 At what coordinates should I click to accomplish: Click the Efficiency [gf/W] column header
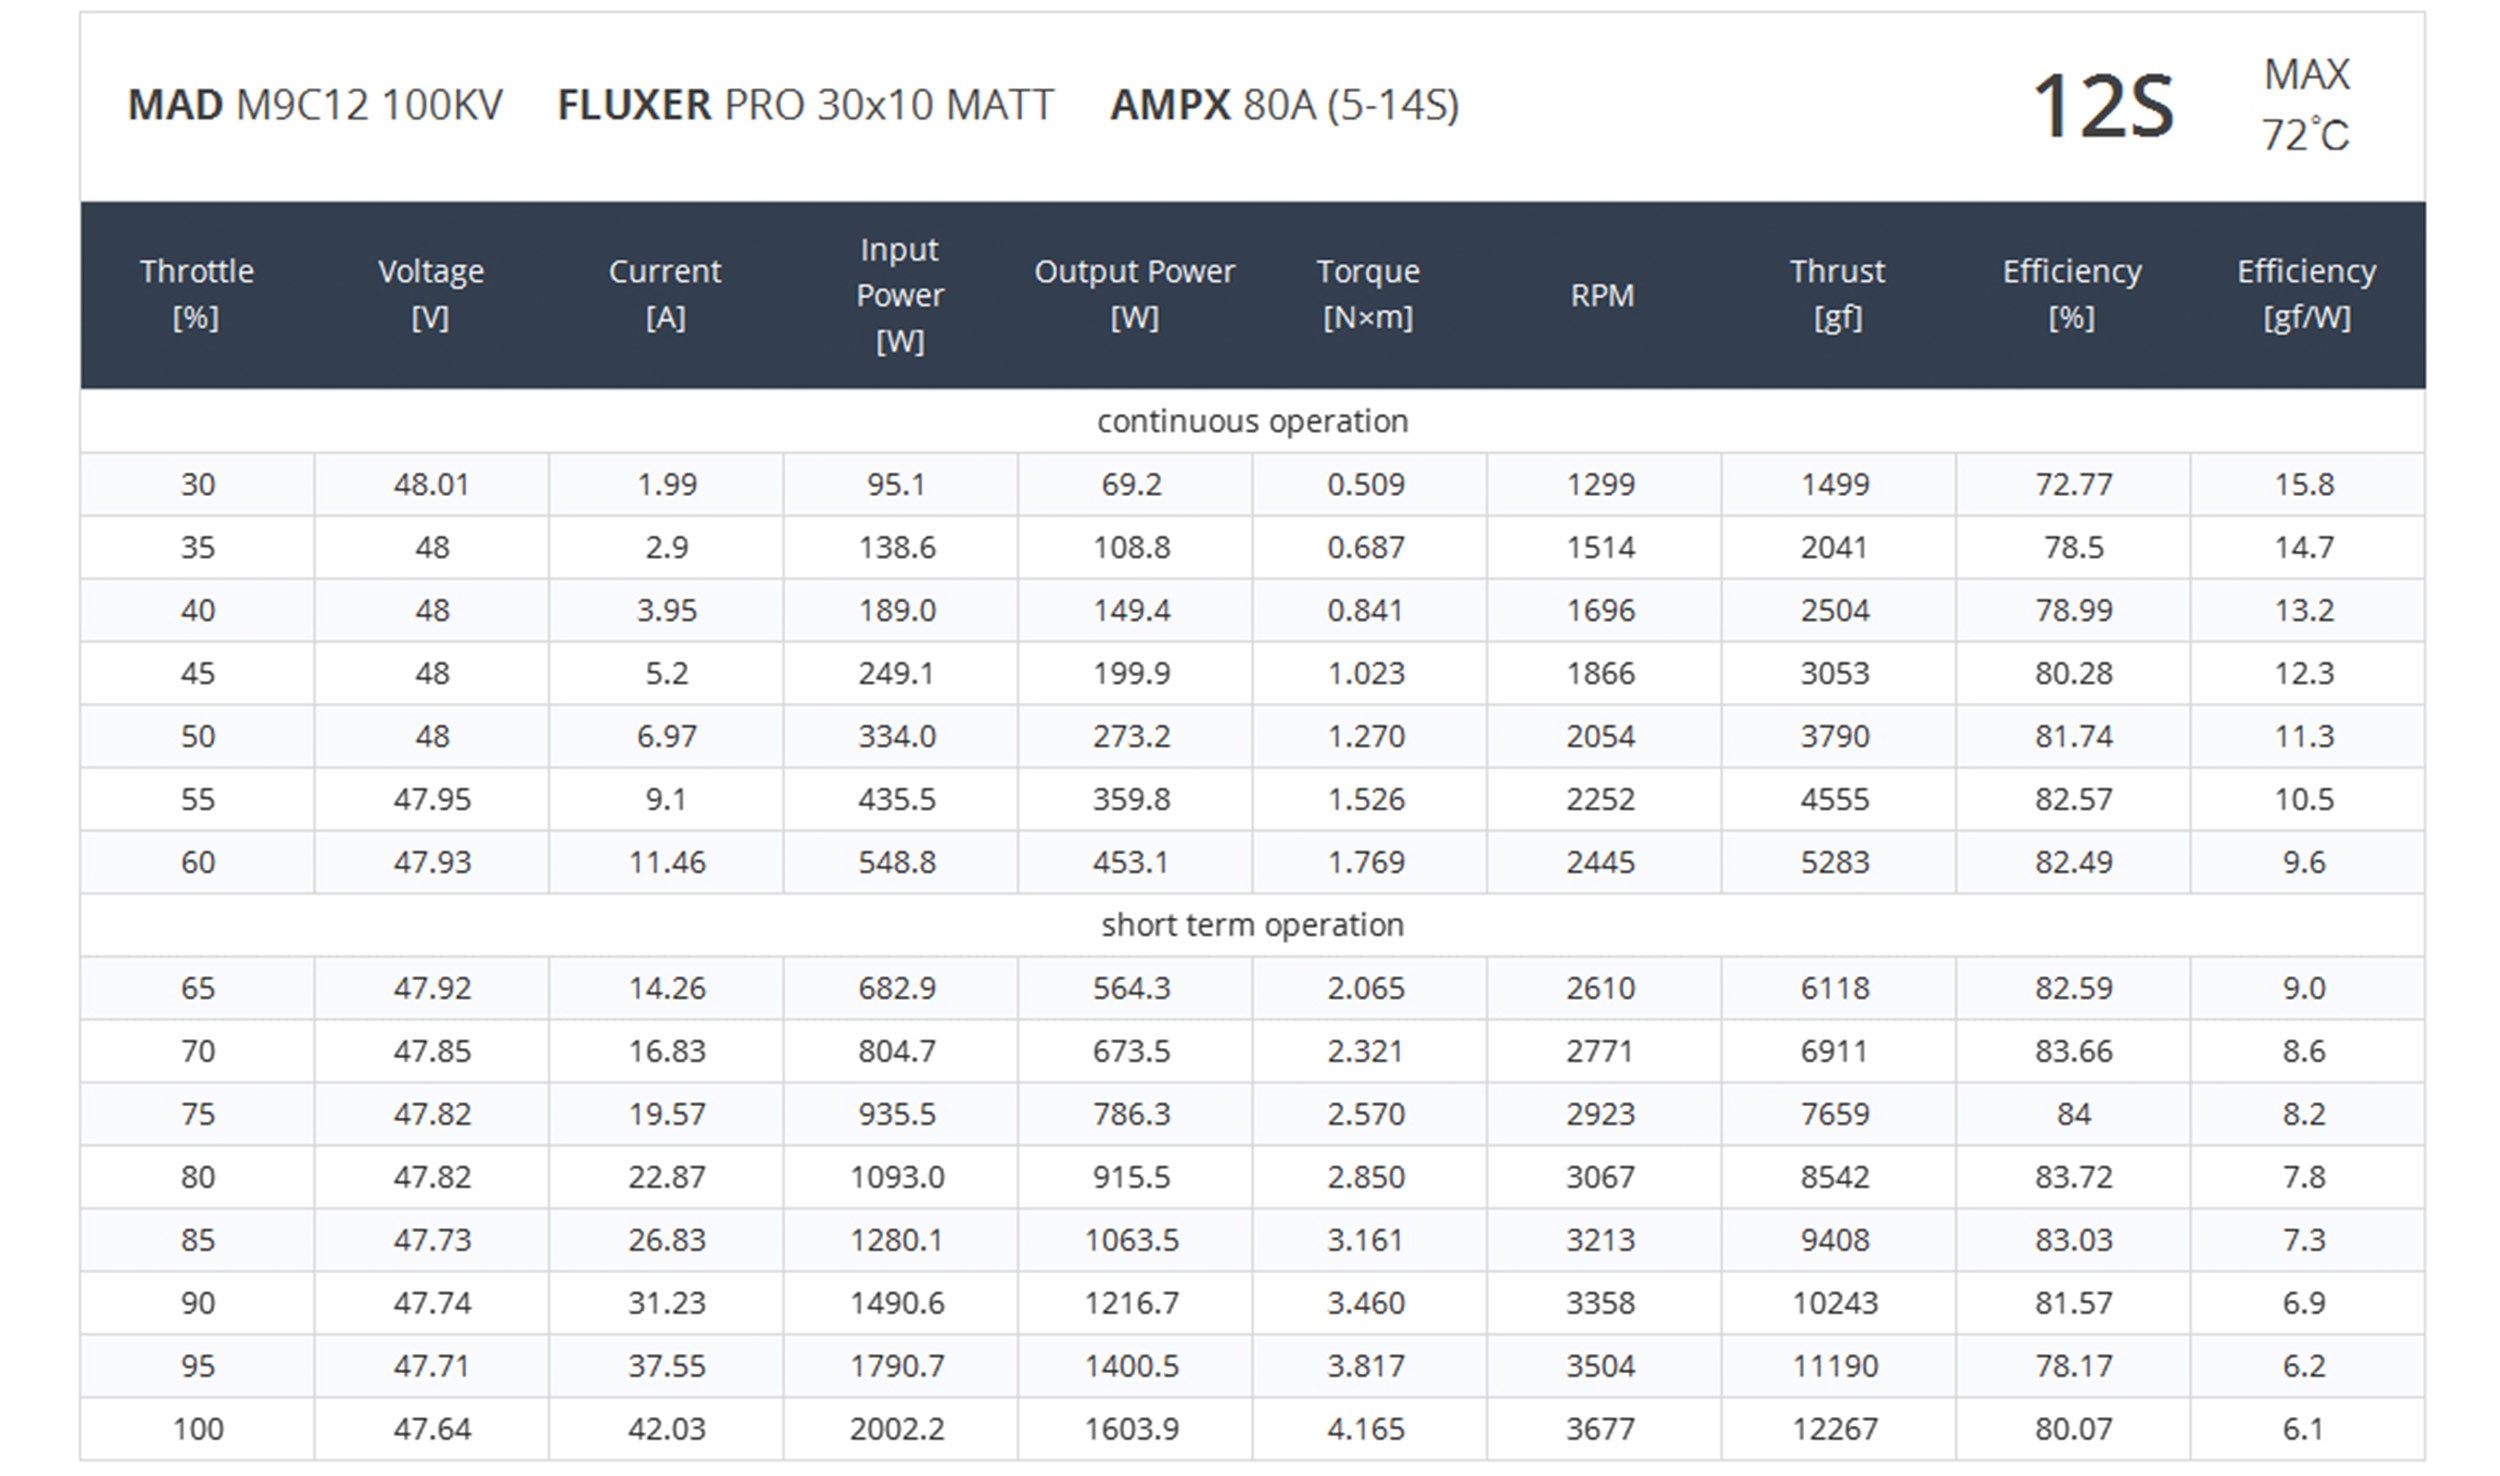2306,294
